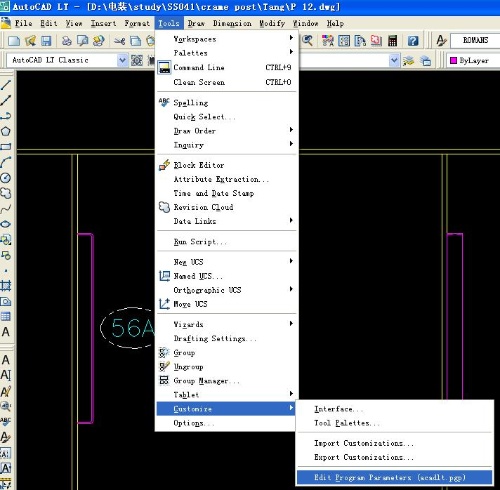This screenshot has width=500, height=490.
Task: Select the Rectangle tool
Action: 6,147
